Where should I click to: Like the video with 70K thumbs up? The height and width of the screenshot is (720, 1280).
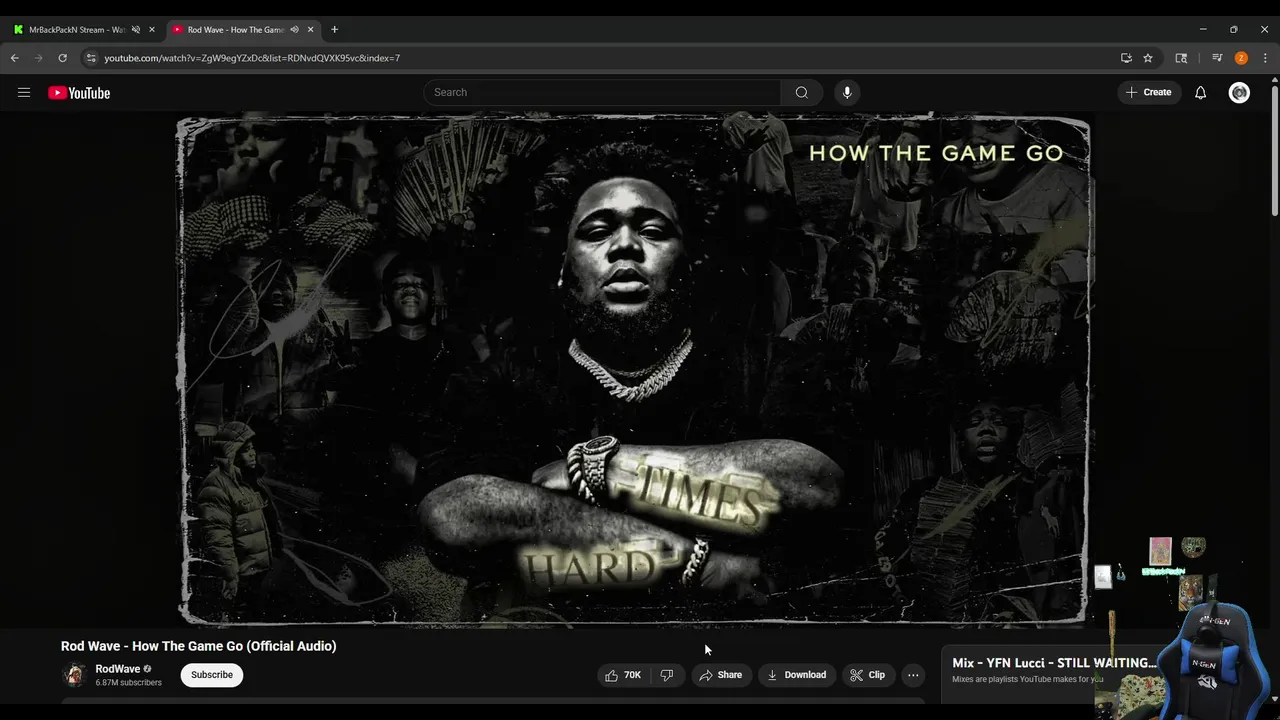pos(622,675)
